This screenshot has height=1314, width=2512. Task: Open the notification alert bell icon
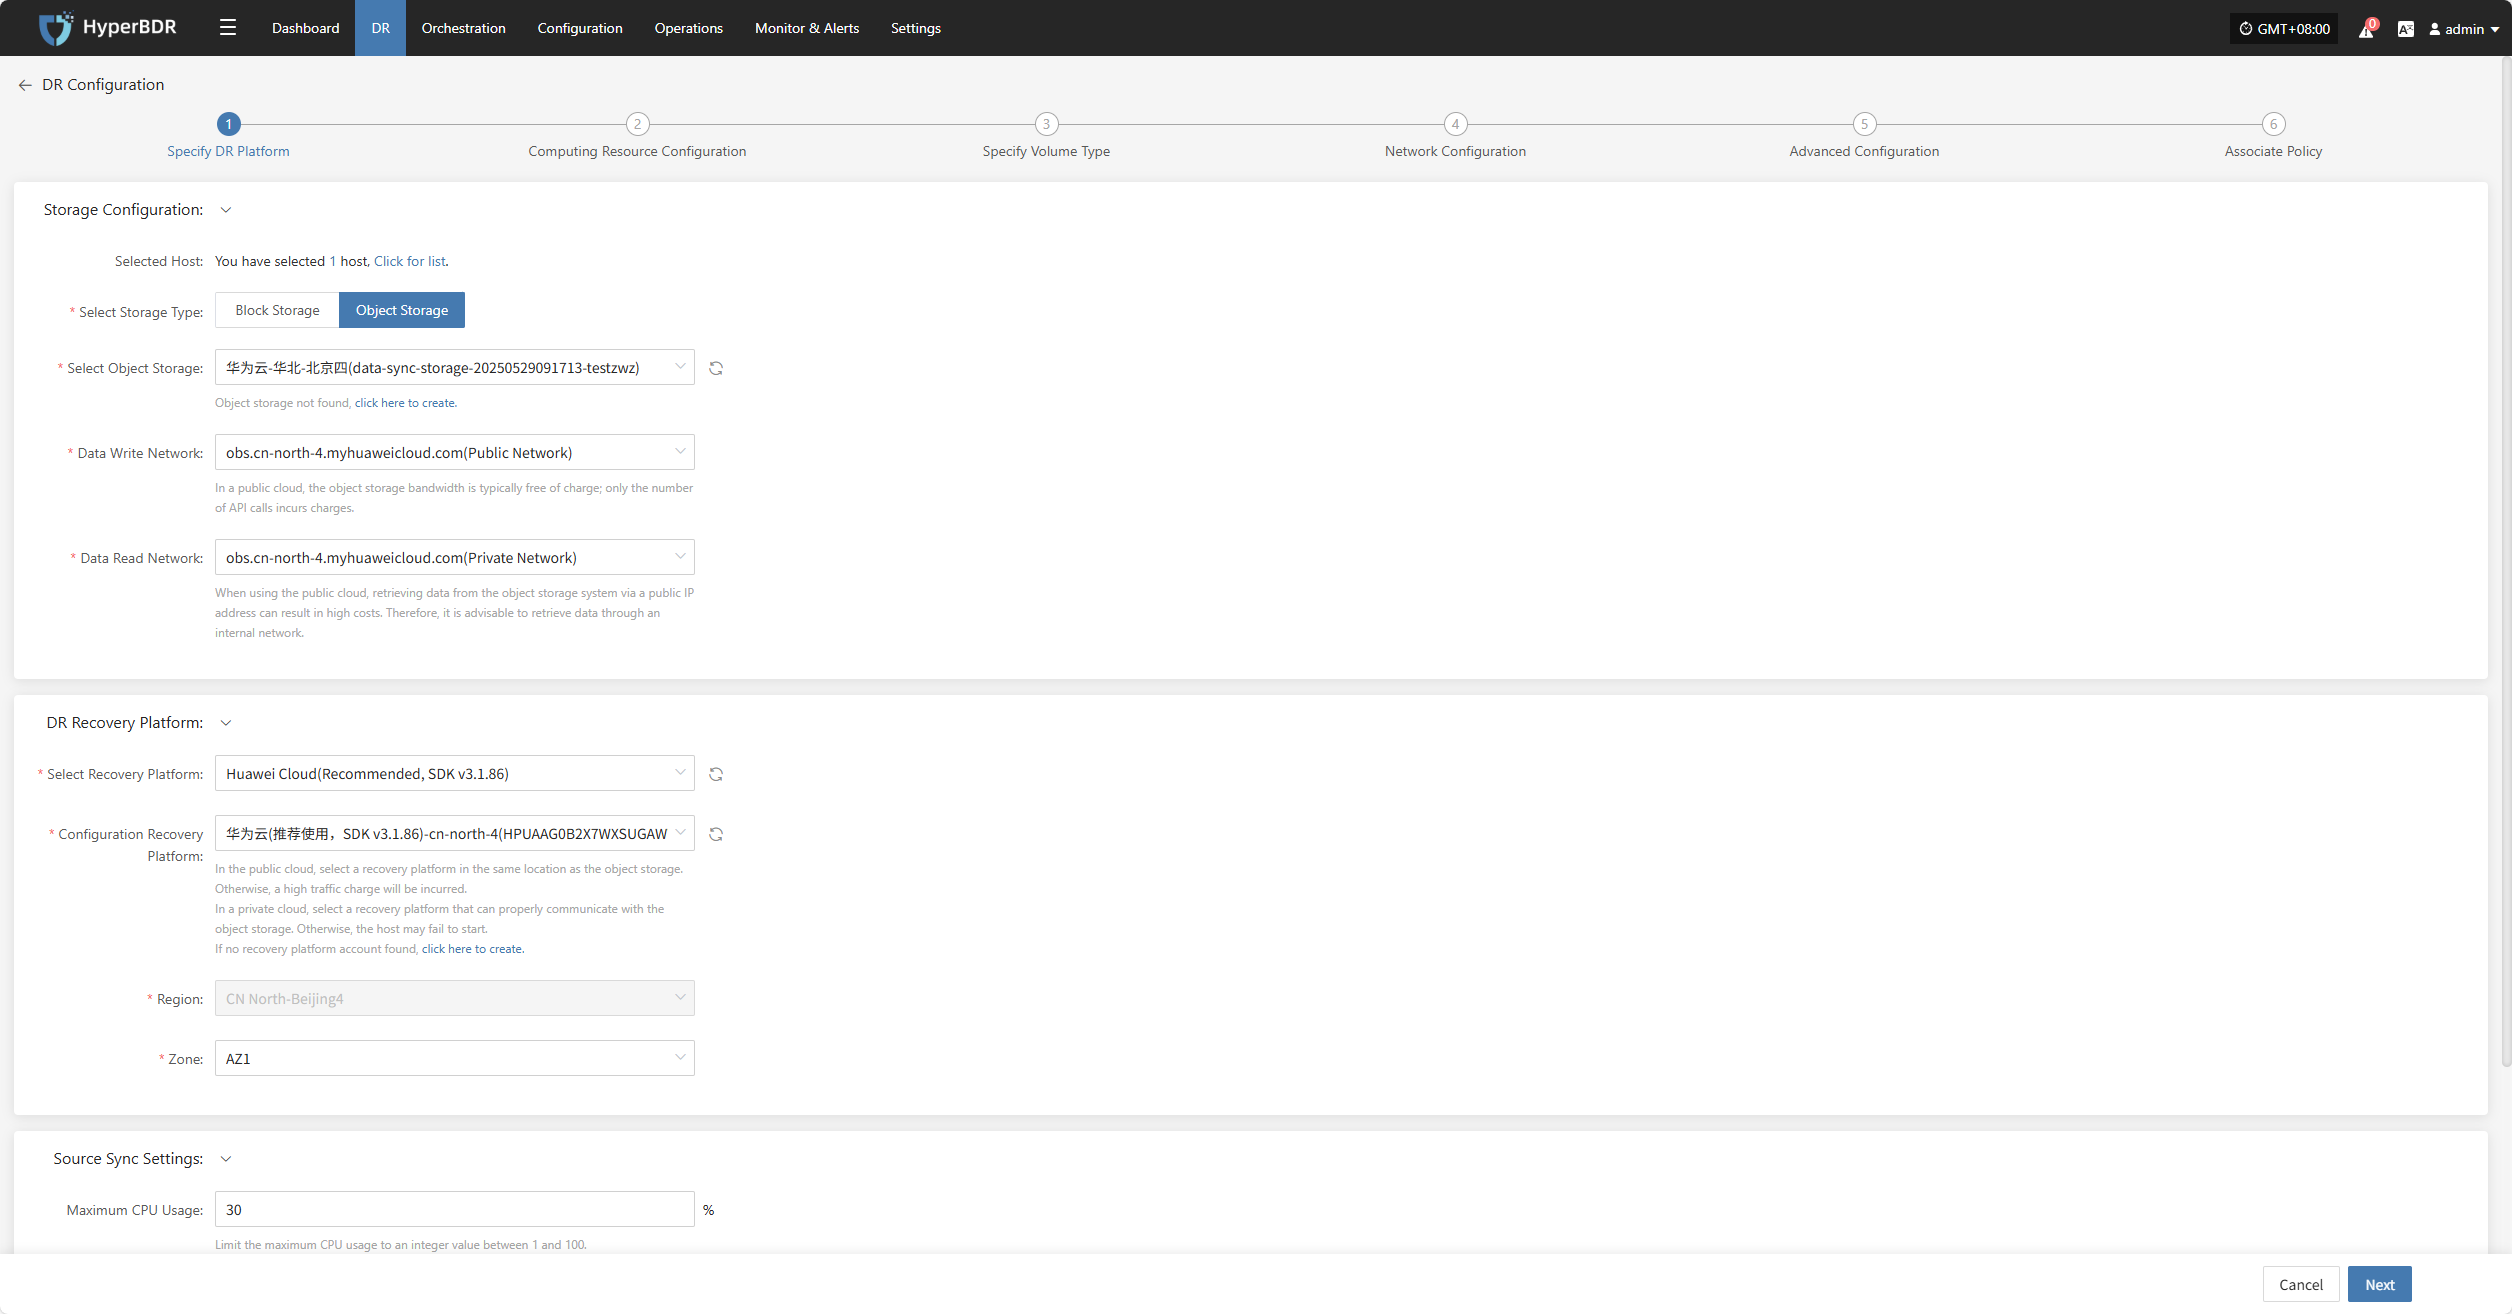[2366, 29]
